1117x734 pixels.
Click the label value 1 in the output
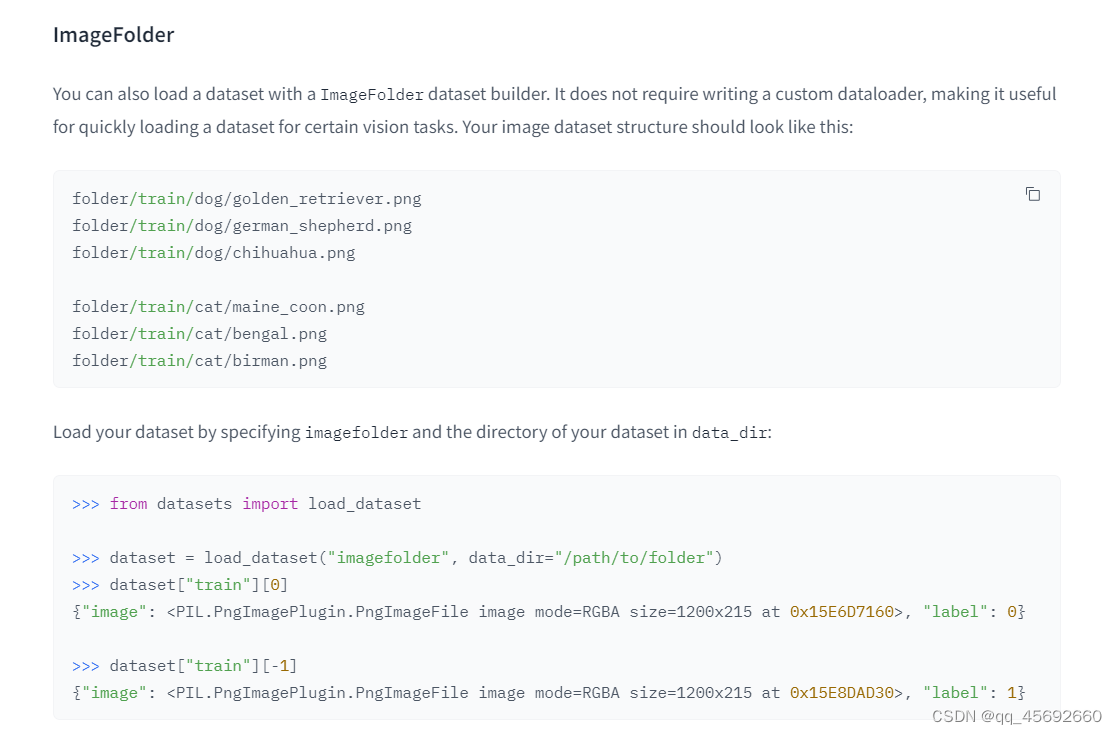pyautogui.click(x=1010, y=692)
